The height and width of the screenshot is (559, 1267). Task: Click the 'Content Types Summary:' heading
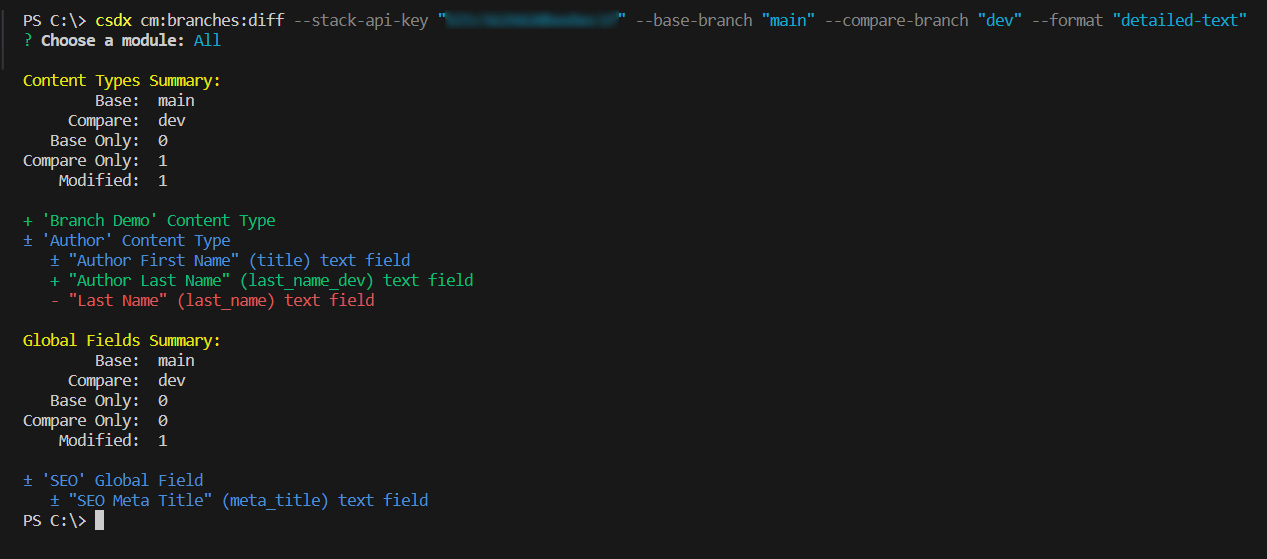coord(122,80)
